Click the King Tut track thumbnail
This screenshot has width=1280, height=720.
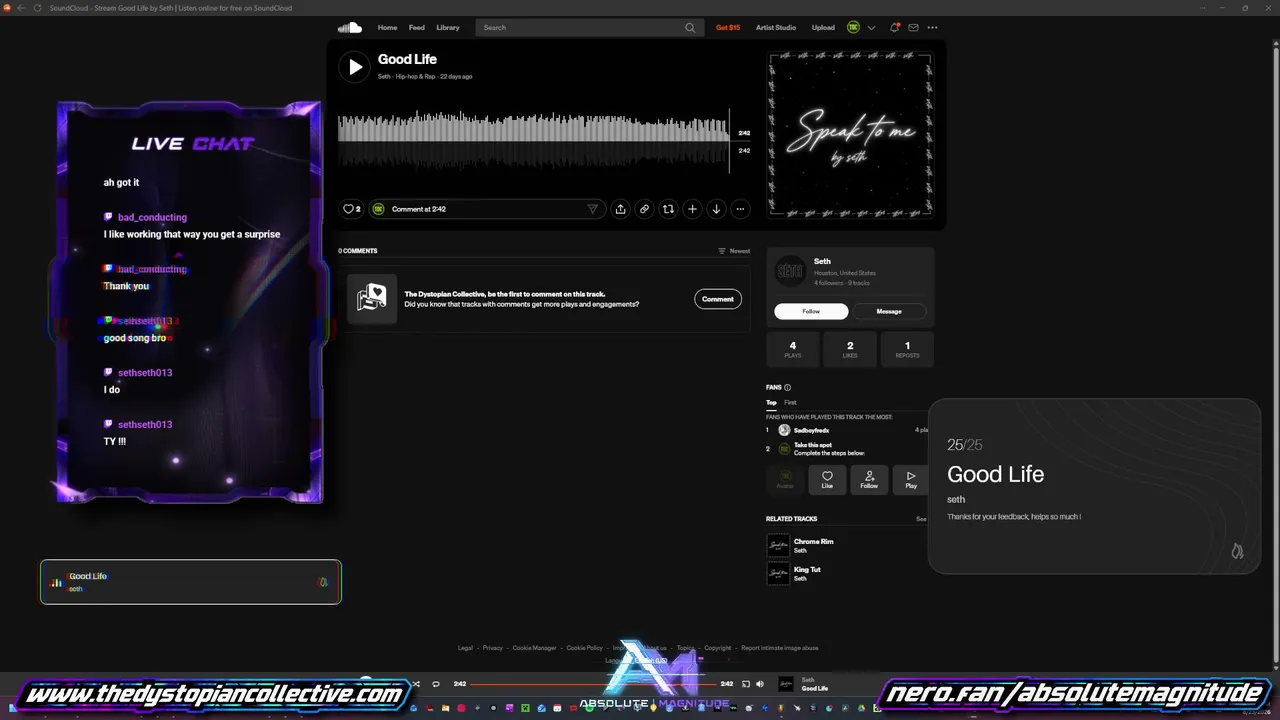778,574
